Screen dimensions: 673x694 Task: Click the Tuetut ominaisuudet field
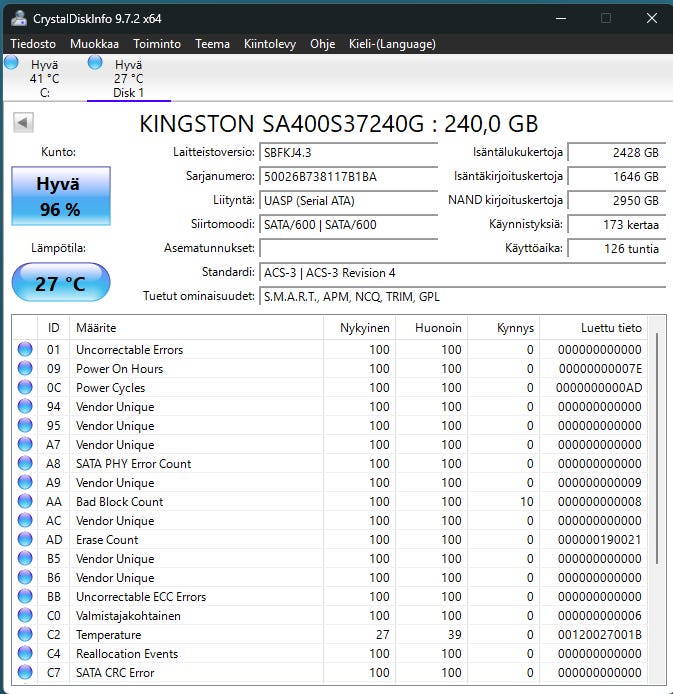click(x=462, y=297)
